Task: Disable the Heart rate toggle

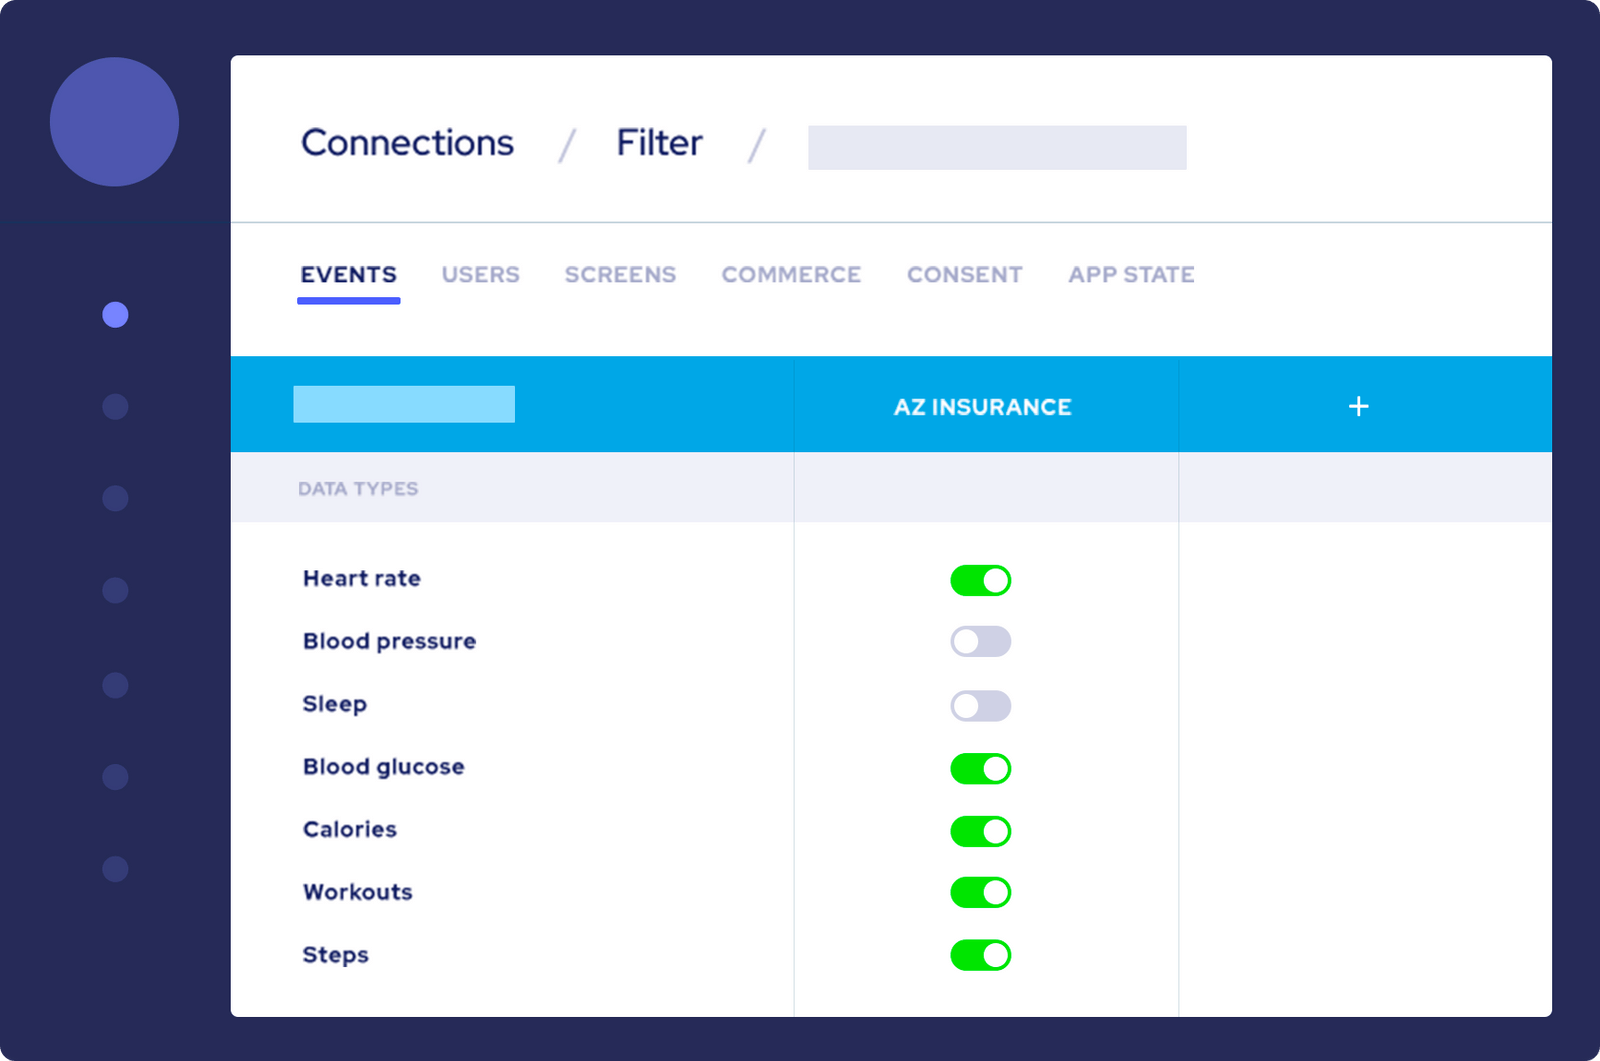Action: coord(980,580)
